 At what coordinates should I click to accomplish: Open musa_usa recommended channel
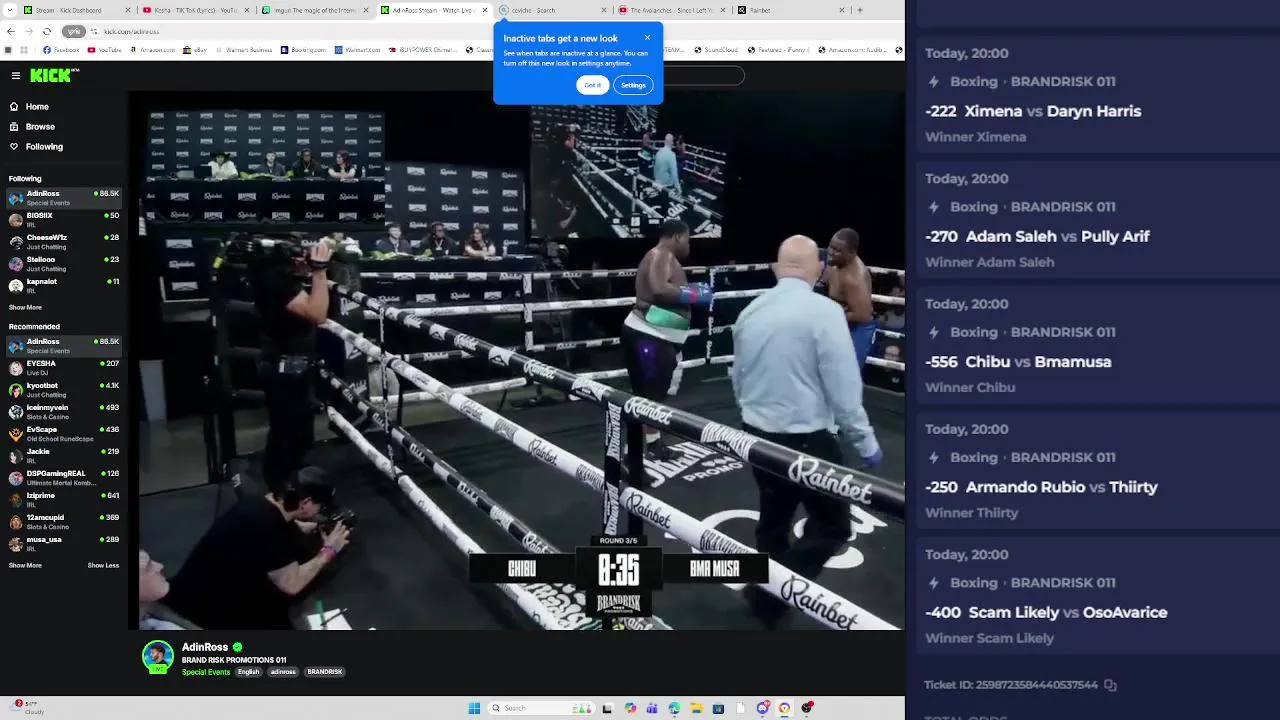click(x=64, y=544)
